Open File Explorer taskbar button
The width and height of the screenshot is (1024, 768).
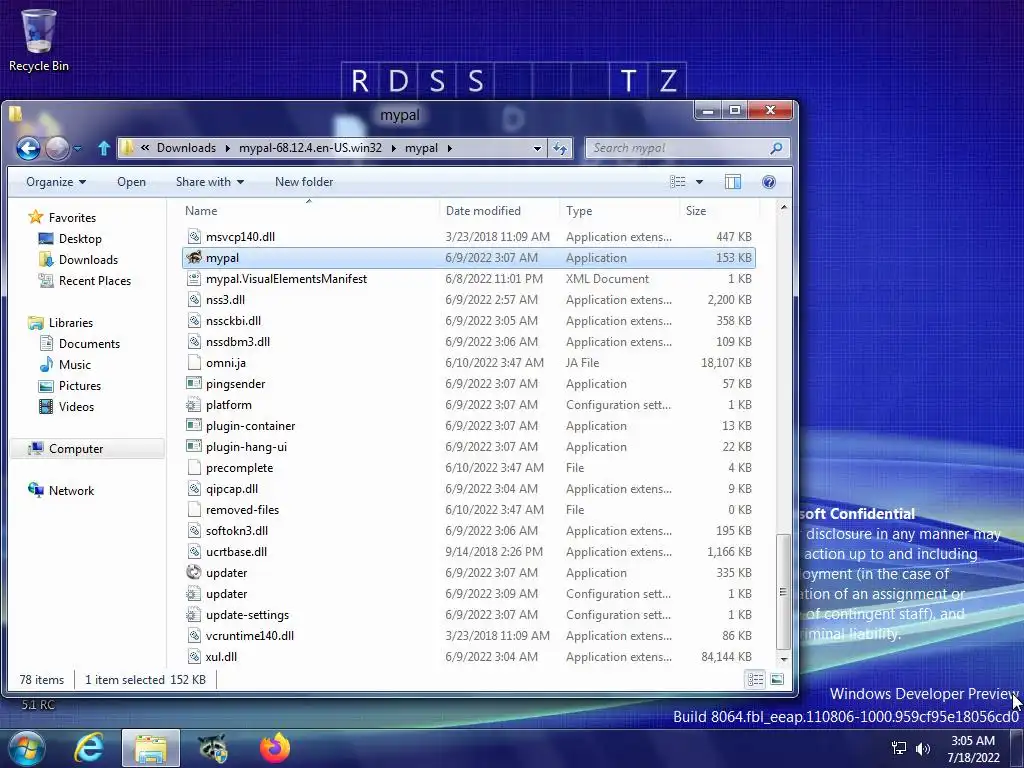(x=151, y=748)
